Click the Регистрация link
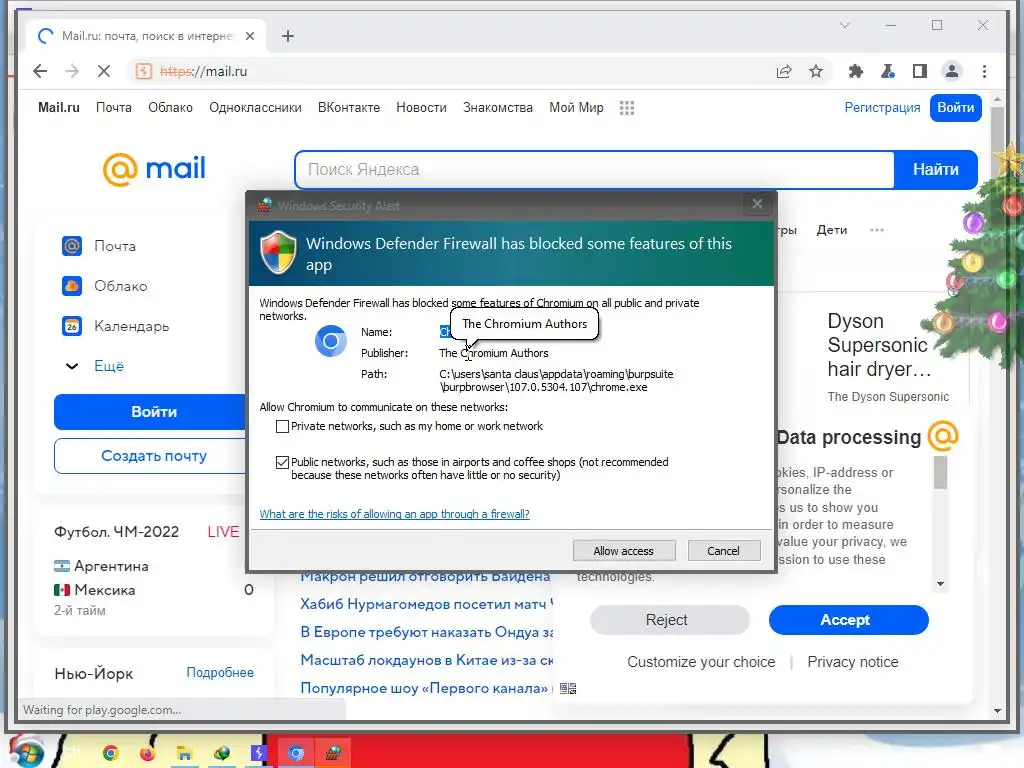The height and width of the screenshot is (768, 1024). point(882,108)
